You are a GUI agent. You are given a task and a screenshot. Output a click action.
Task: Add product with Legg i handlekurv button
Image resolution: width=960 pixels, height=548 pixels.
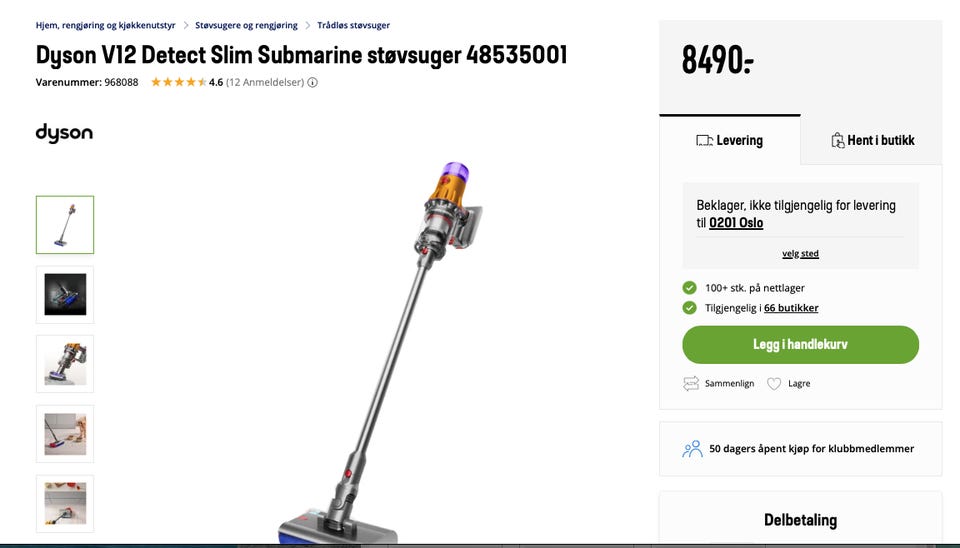coord(800,344)
